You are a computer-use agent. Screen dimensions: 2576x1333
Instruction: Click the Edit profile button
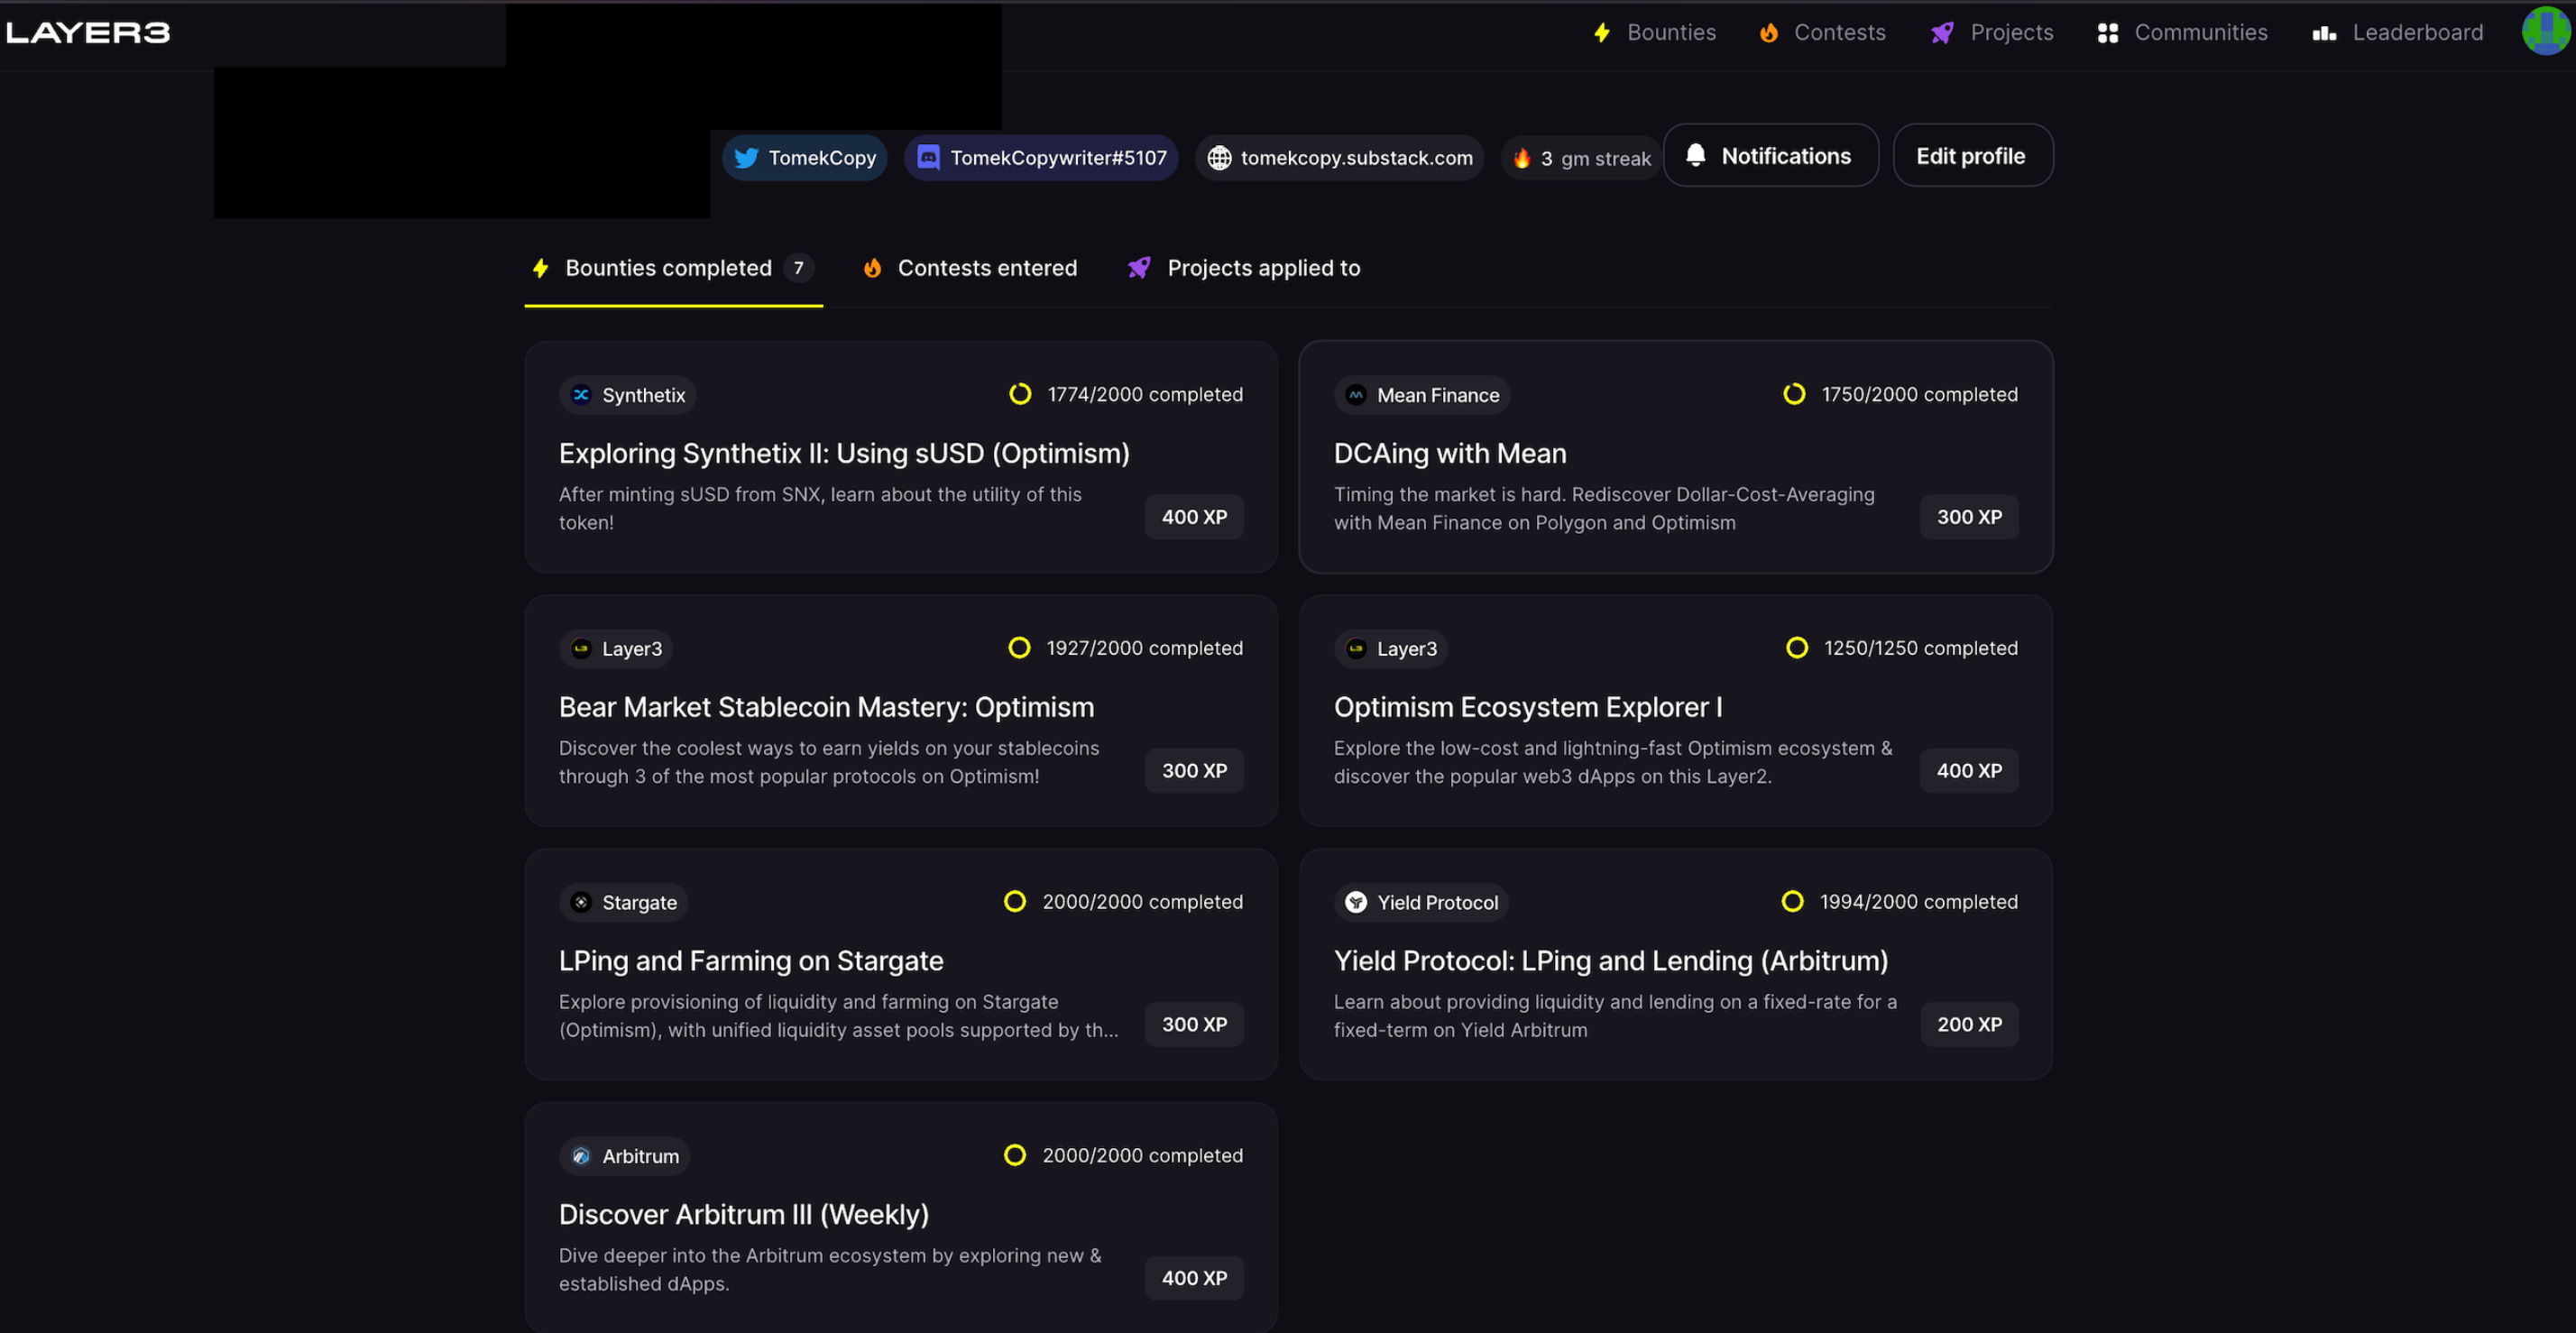[x=1971, y=156]
